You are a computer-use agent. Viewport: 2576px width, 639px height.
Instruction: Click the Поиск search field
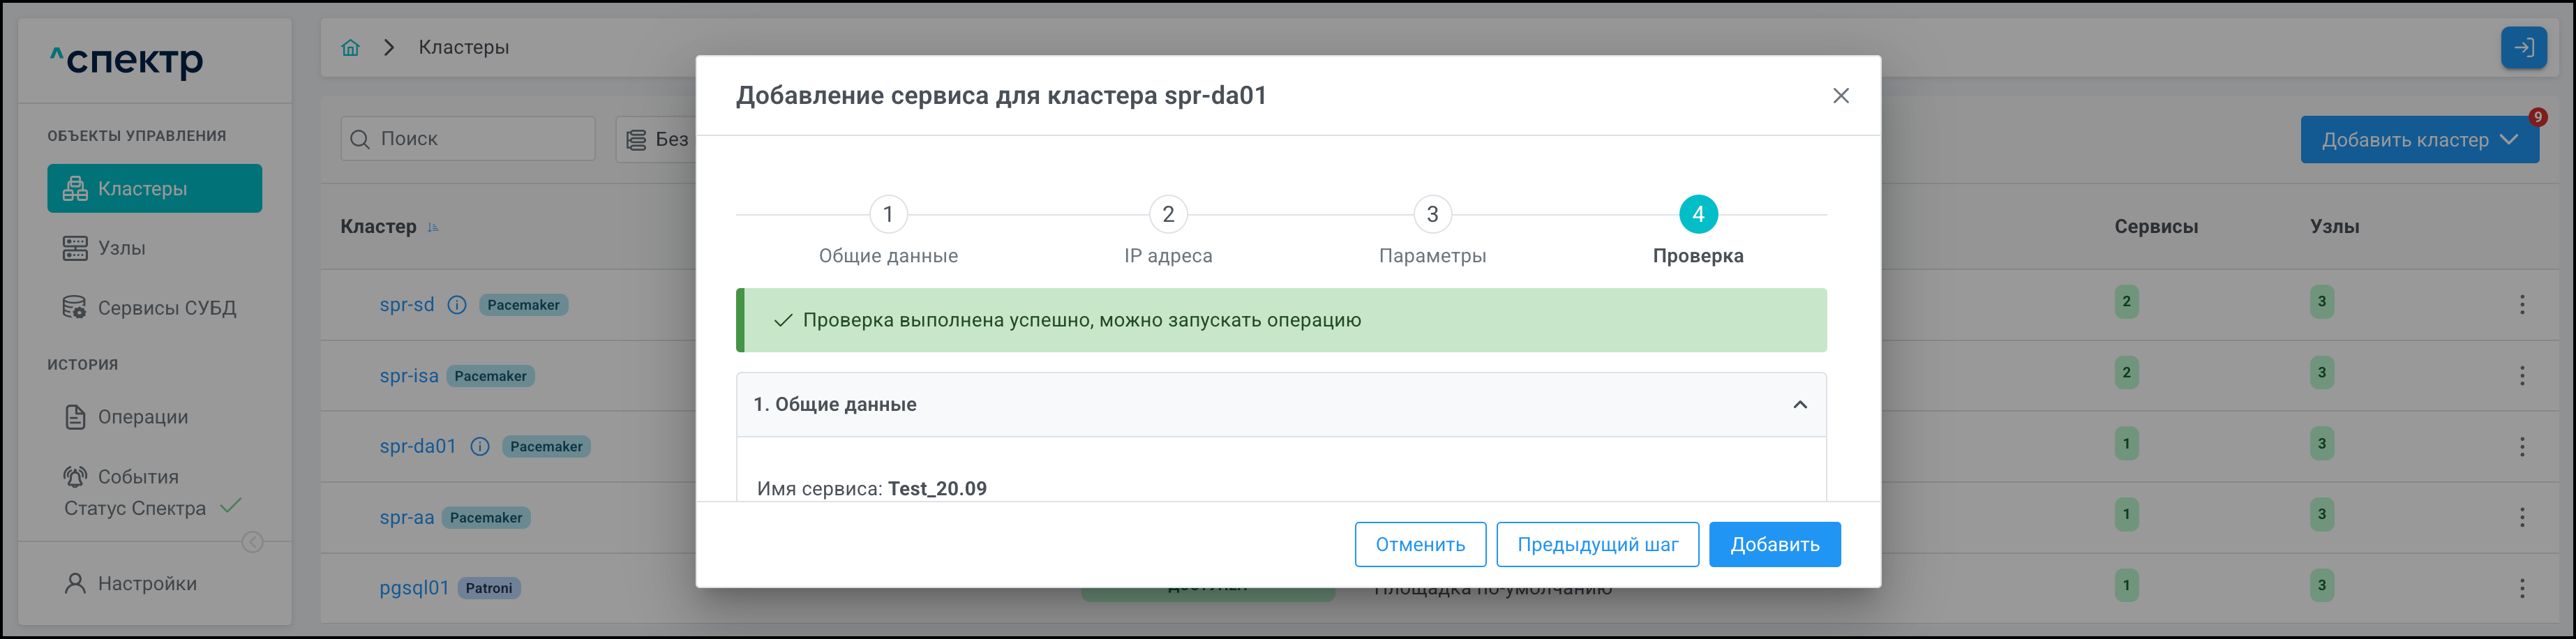pyautogui.click(x=468, y=140)
